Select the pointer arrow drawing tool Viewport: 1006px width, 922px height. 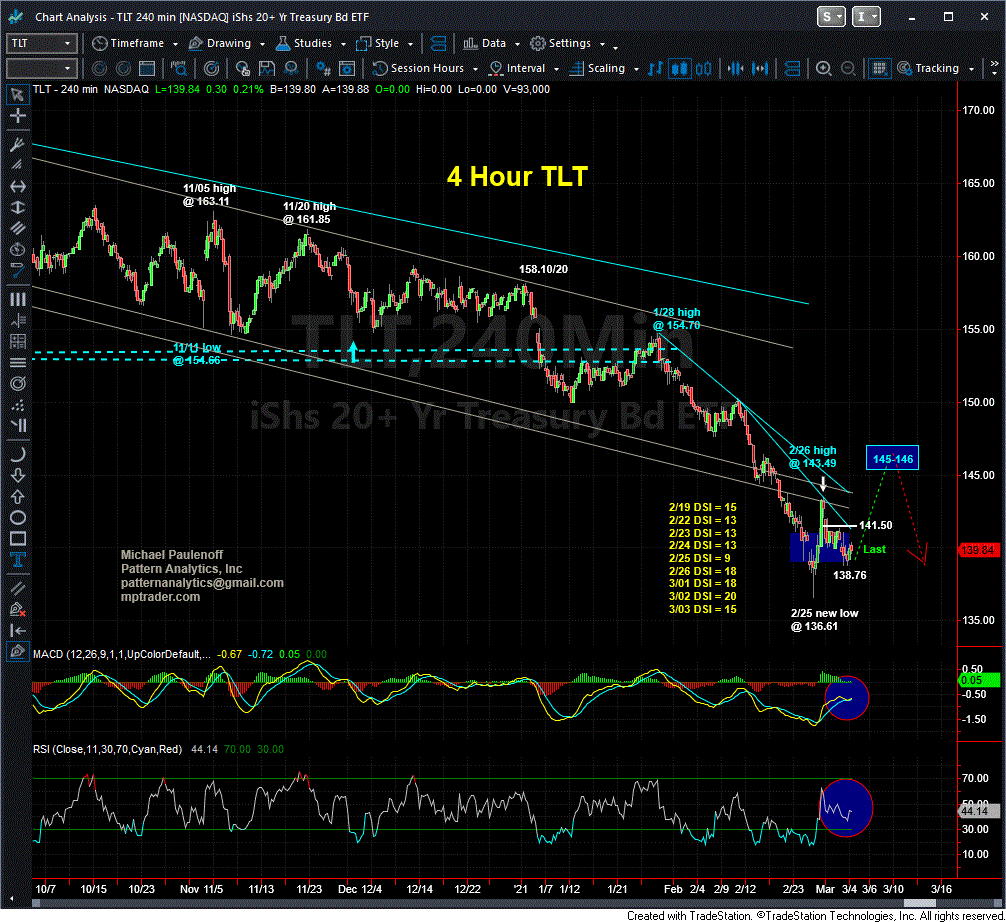(17, 95)
